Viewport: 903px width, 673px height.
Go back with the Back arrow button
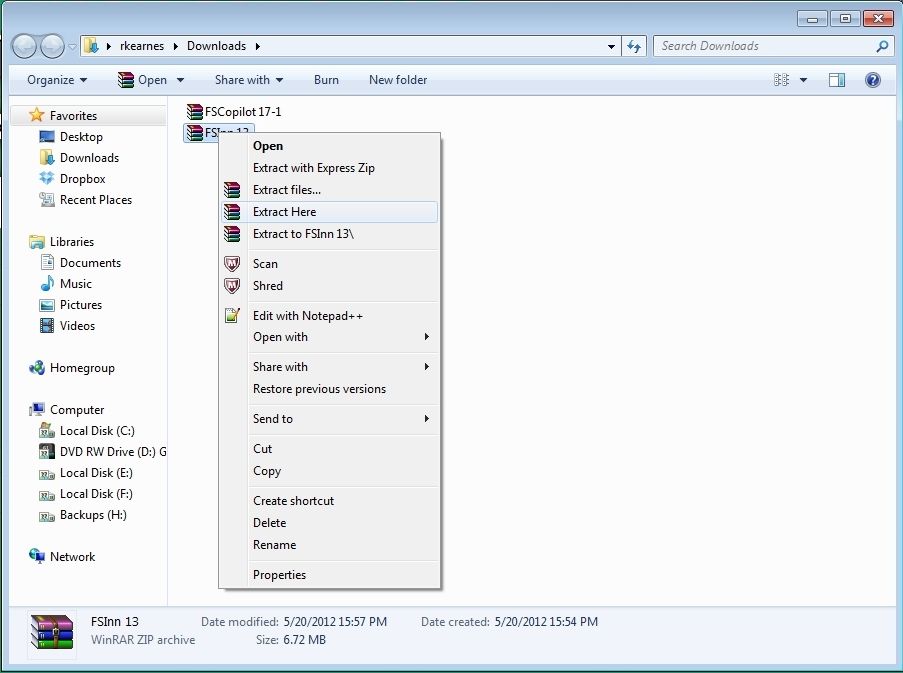pyautogui.click(x=24, y=46)
